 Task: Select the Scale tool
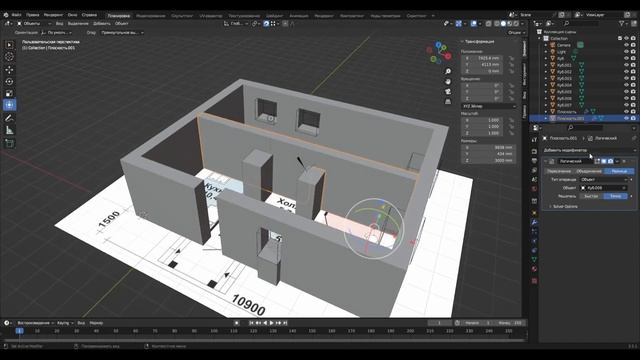tap(9, 93)
